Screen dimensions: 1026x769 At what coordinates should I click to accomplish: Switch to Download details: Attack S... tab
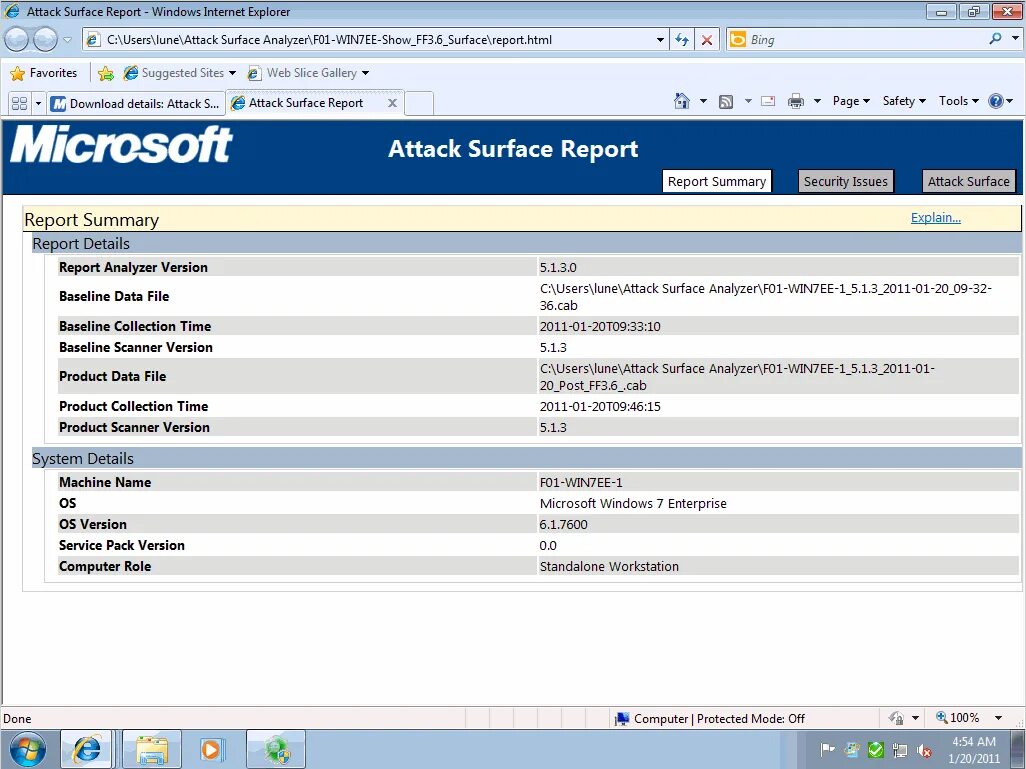click(x=135, y=103)
